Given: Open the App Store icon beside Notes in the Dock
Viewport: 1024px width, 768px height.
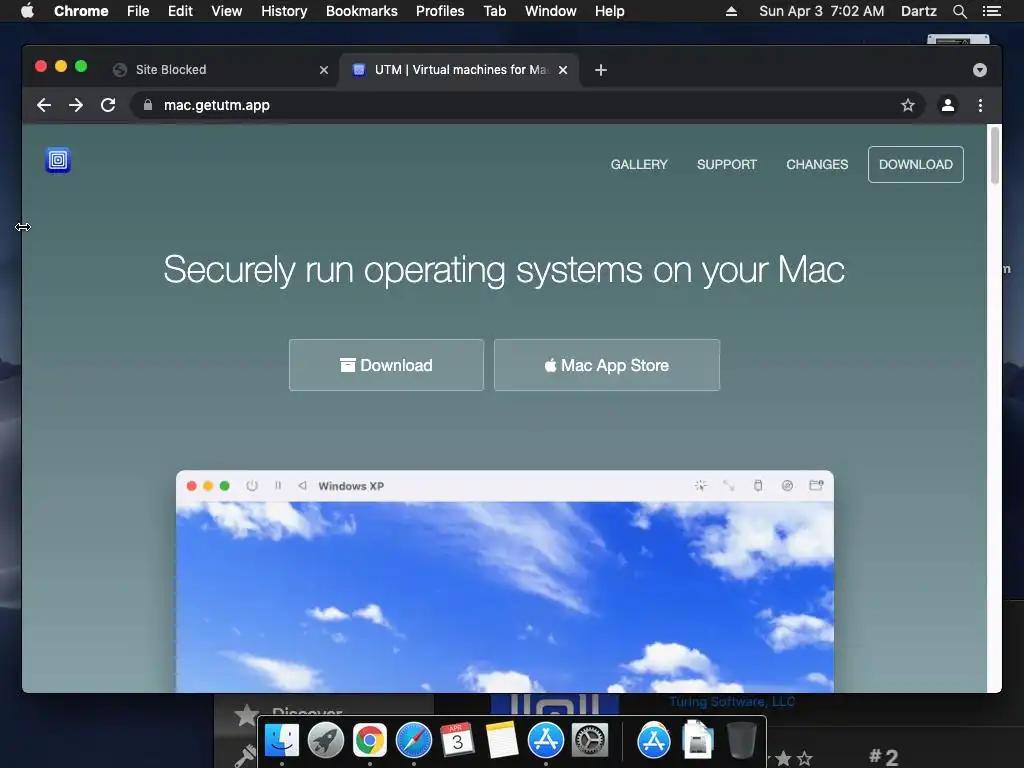Looking at the screenshot, I should tap(545, 741).
